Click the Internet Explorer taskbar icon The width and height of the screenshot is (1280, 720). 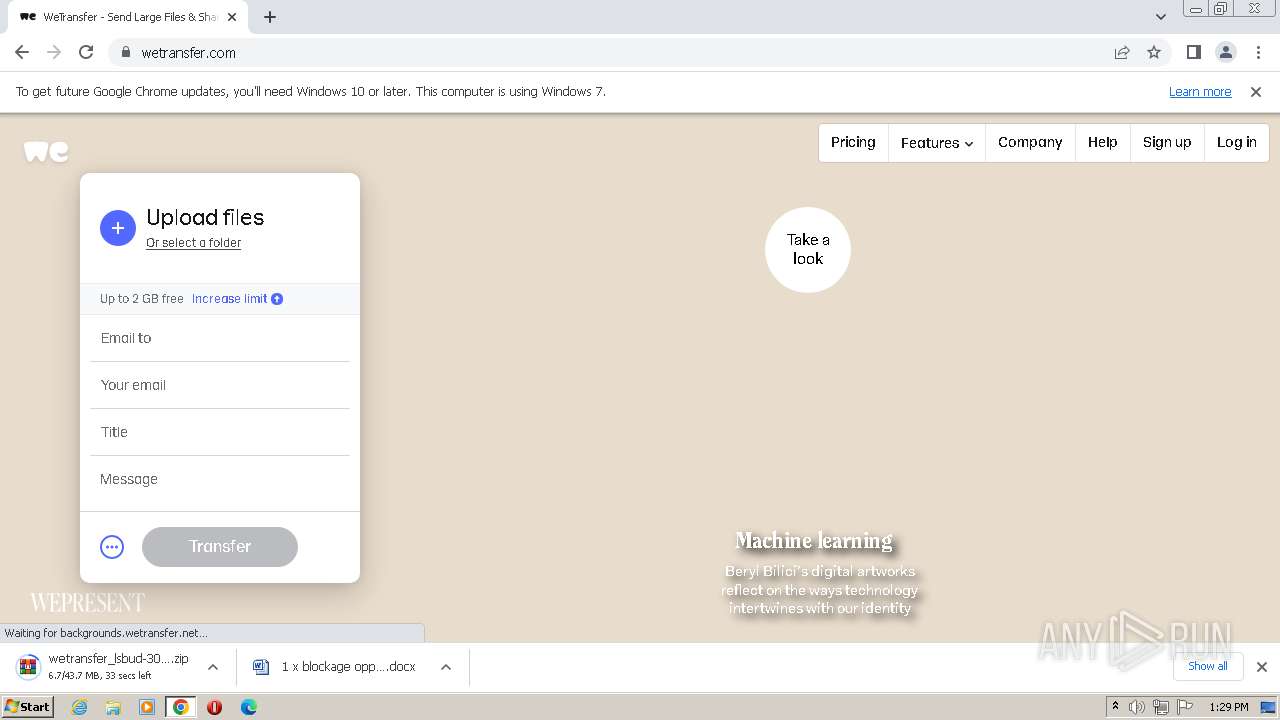pos(79,707)
